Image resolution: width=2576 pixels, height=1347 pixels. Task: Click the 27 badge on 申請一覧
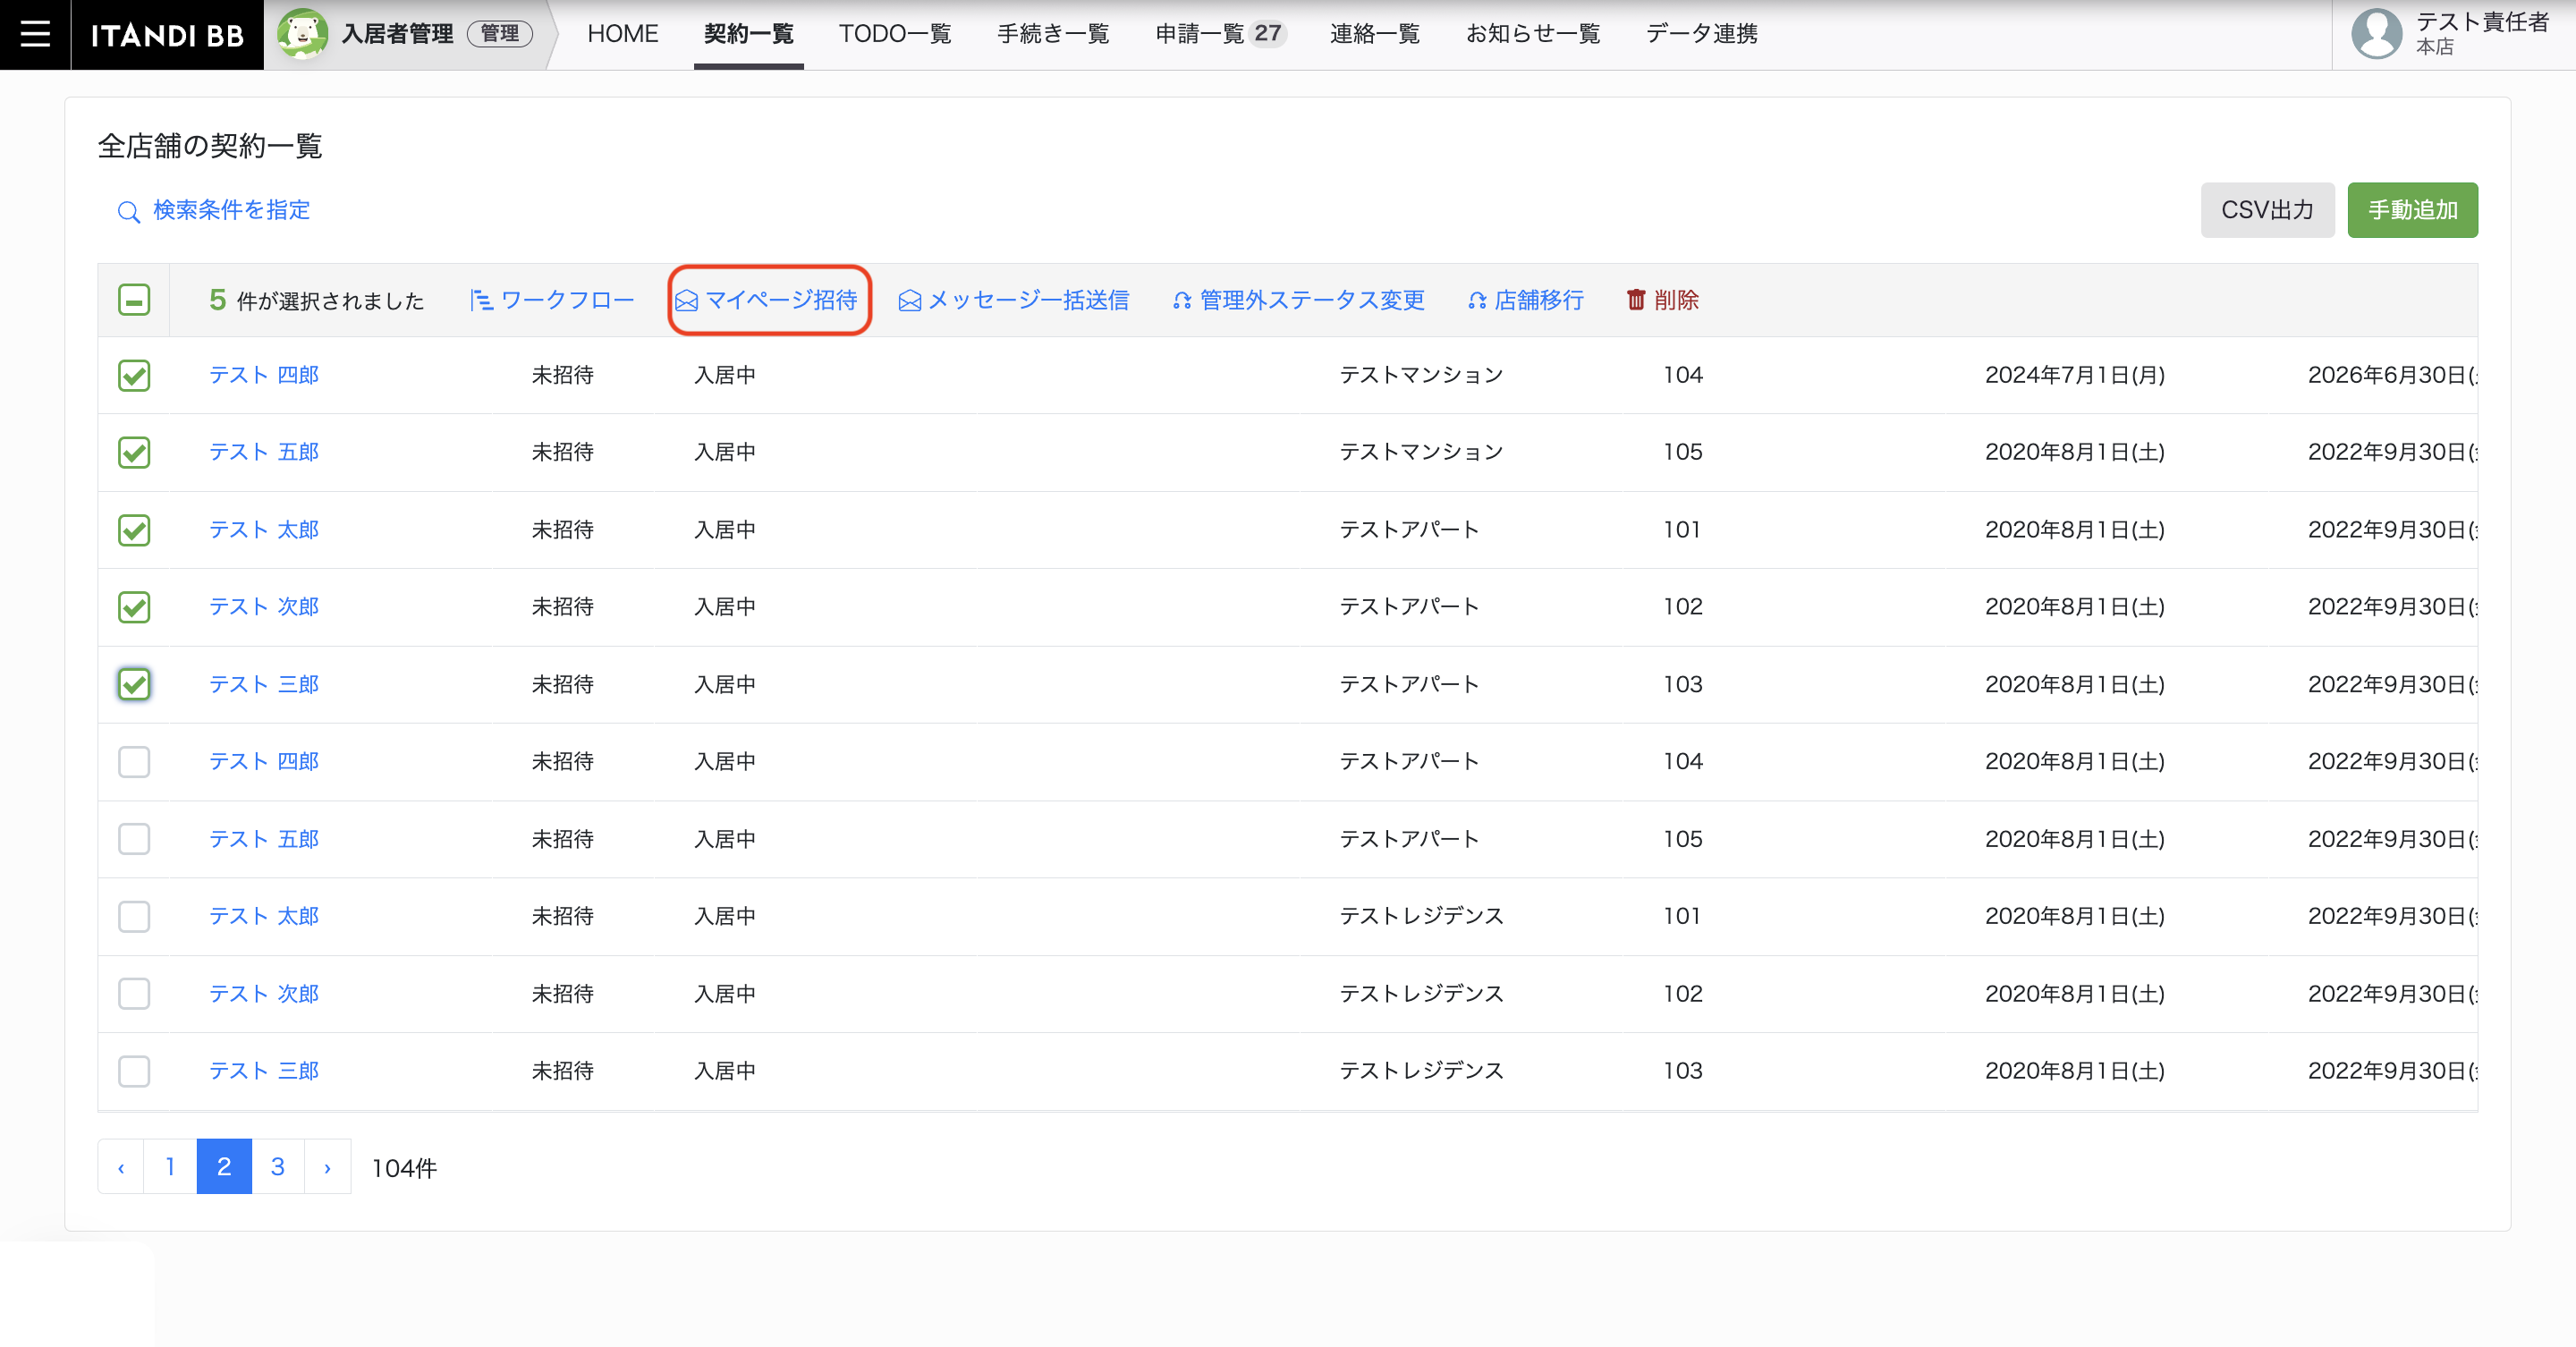1268,34
